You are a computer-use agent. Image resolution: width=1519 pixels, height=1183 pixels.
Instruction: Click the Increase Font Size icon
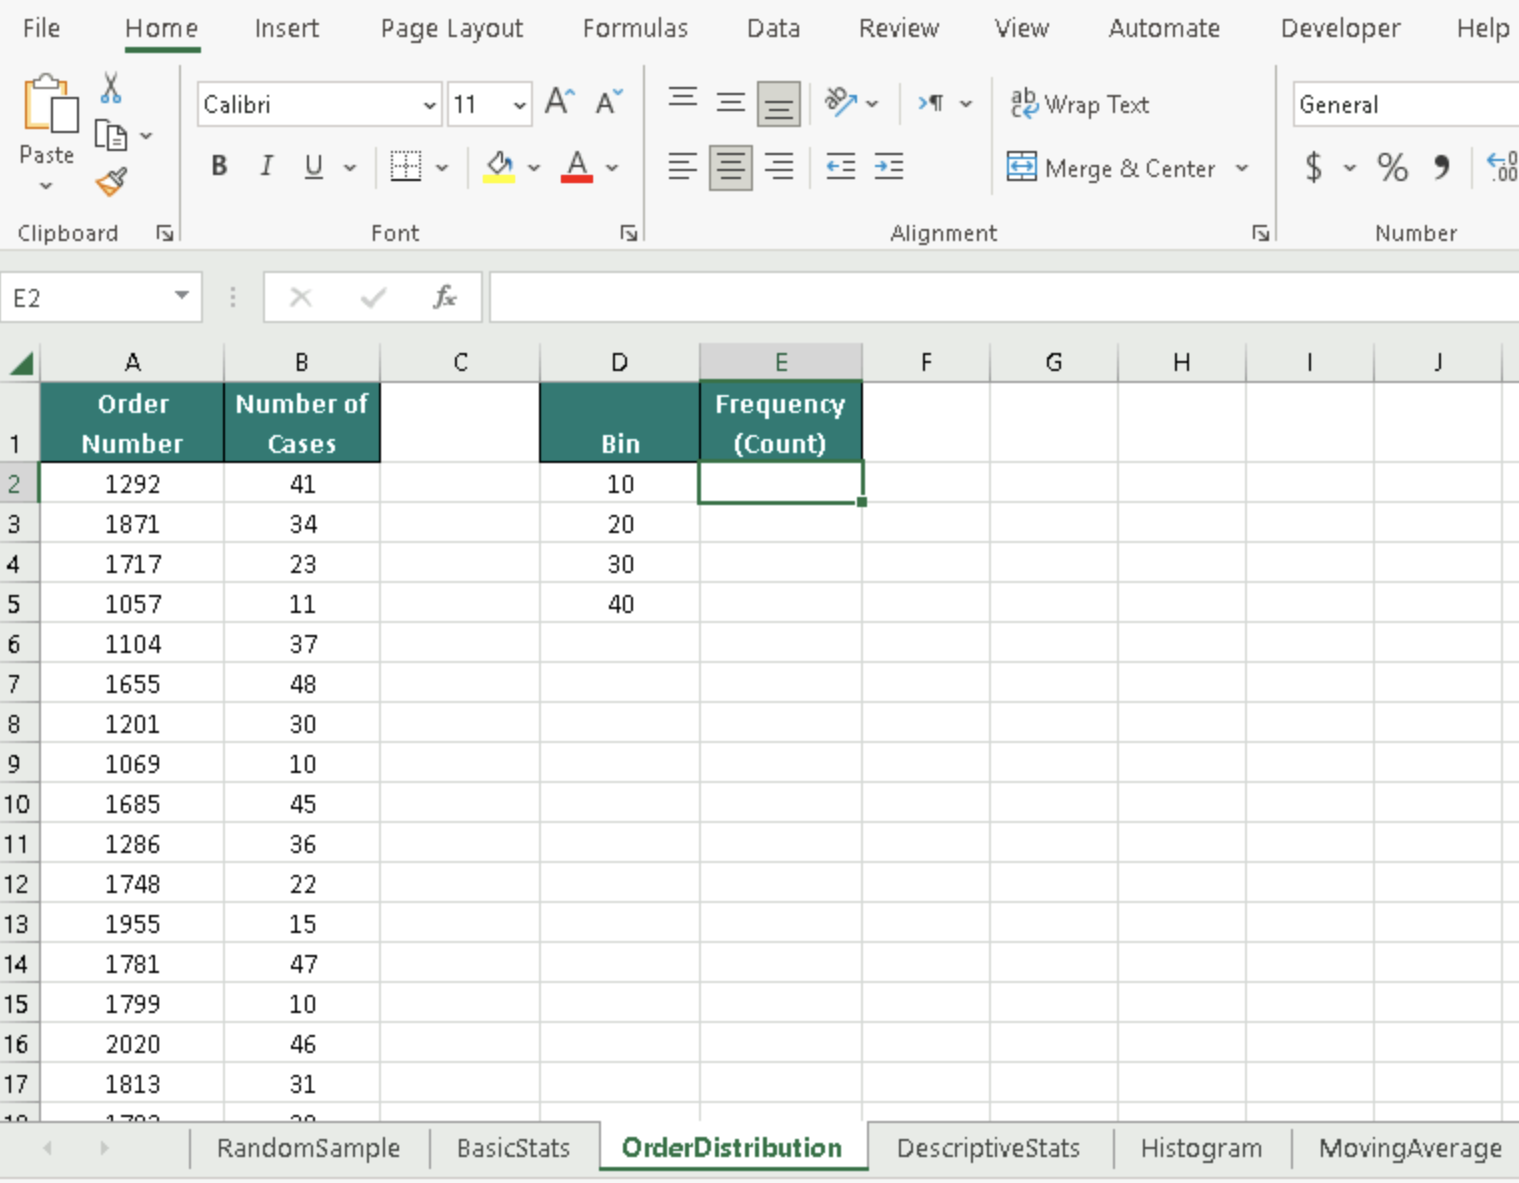558,99
